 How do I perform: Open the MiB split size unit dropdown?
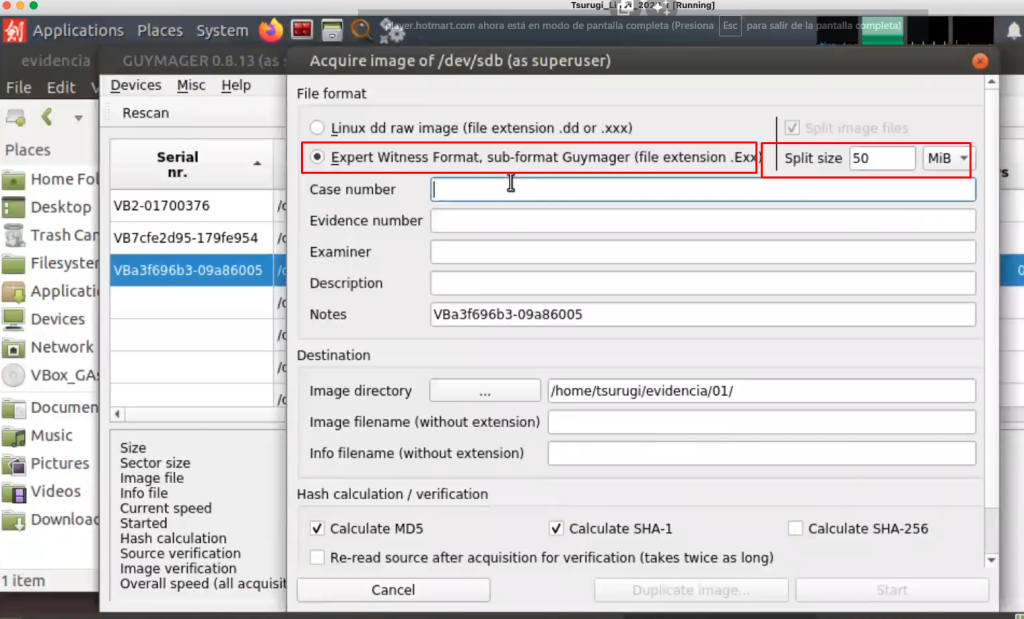[948, 158]
